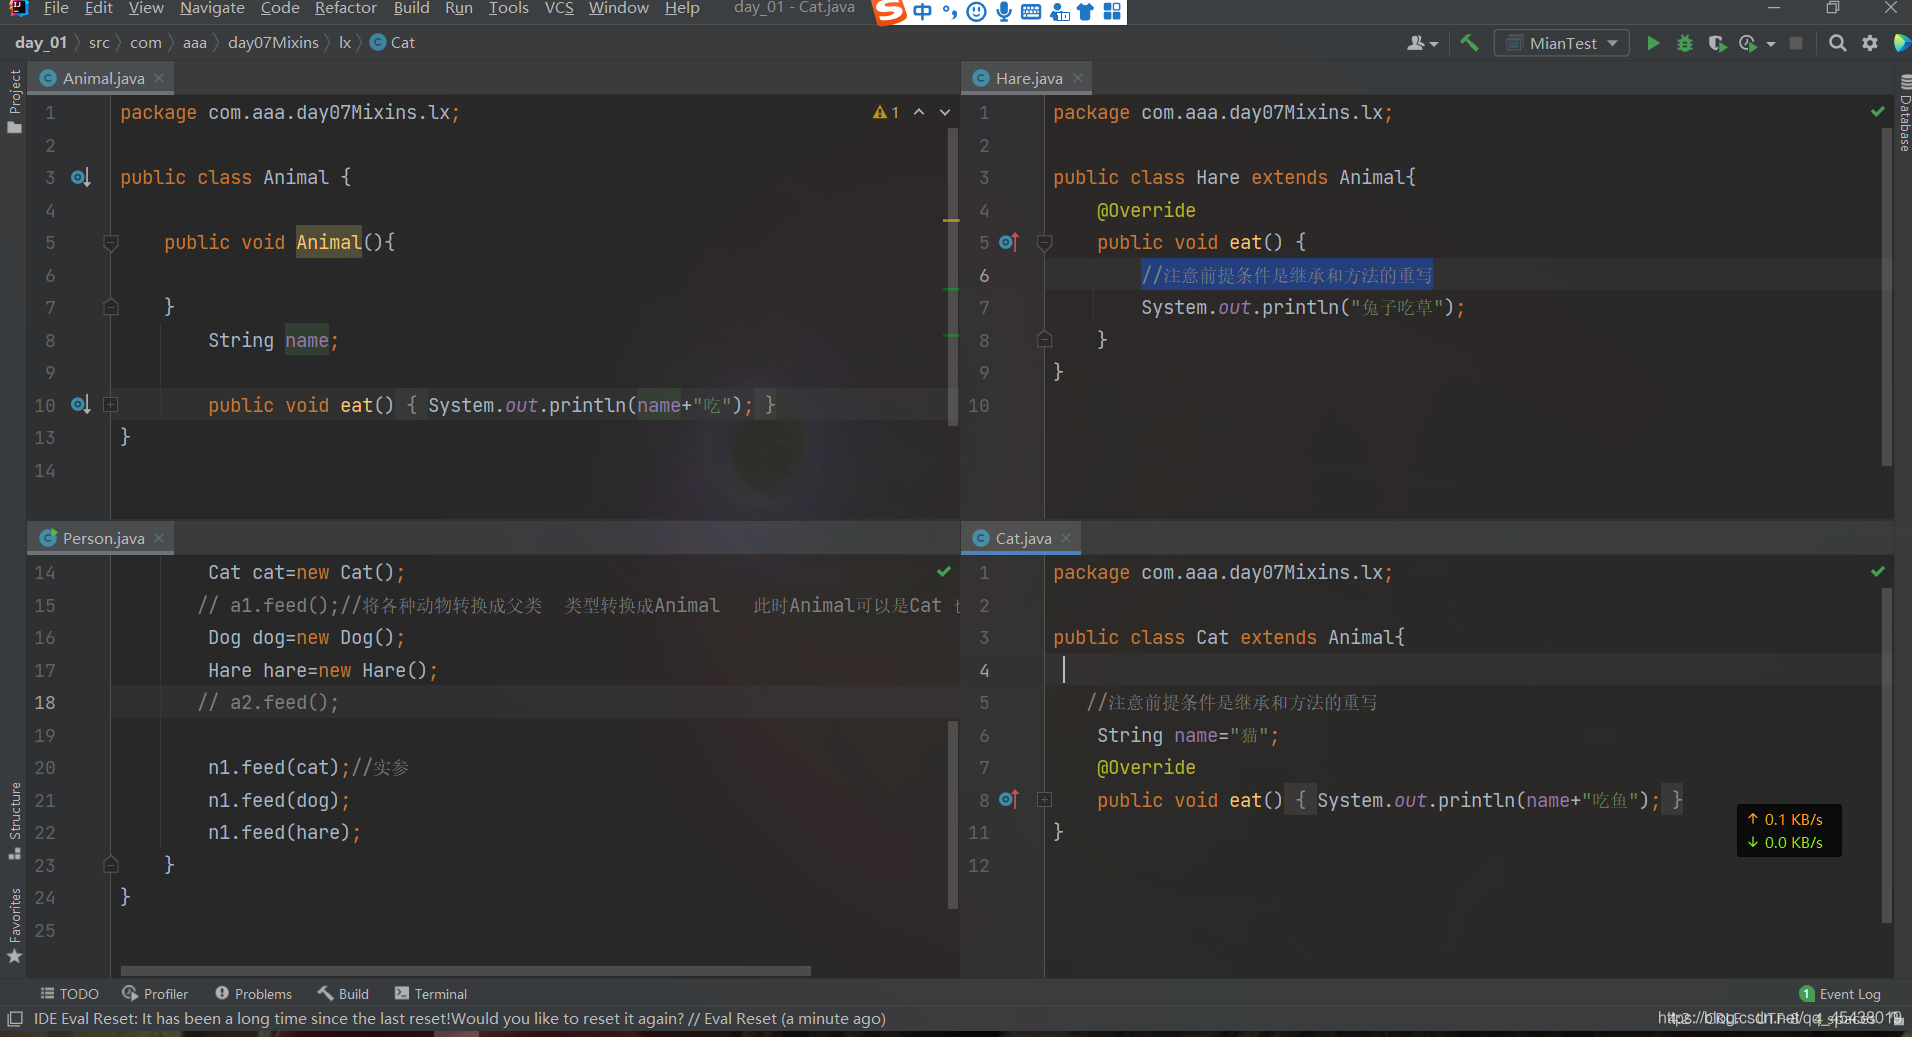The image size is (1912, 1037).
Task: Click overrides gutter icon in Hare.java line 5
Action: (x=1008, y=242)
